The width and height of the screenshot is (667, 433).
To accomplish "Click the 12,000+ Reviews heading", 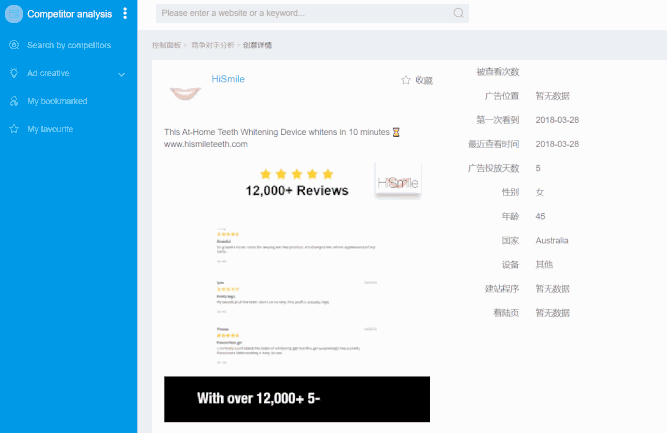I will [297, 191].
